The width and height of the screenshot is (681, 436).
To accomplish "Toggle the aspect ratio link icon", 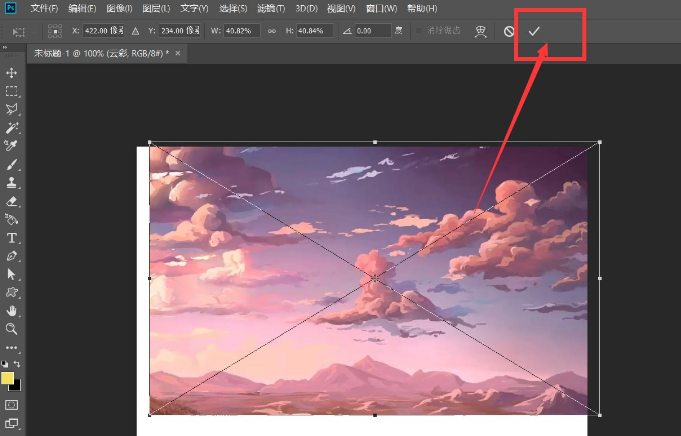I will (272, 31).
